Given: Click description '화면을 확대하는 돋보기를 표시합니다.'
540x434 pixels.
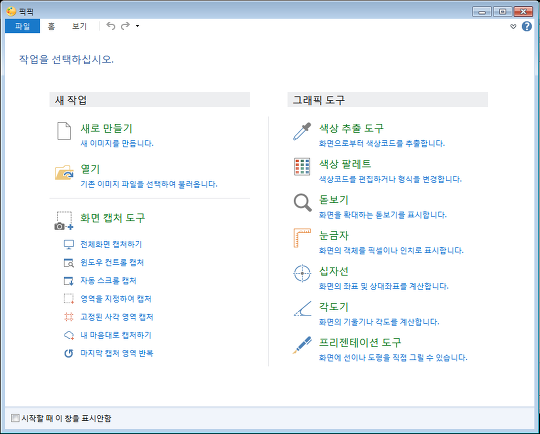Looking at the screenshot, I should point(383,215).
